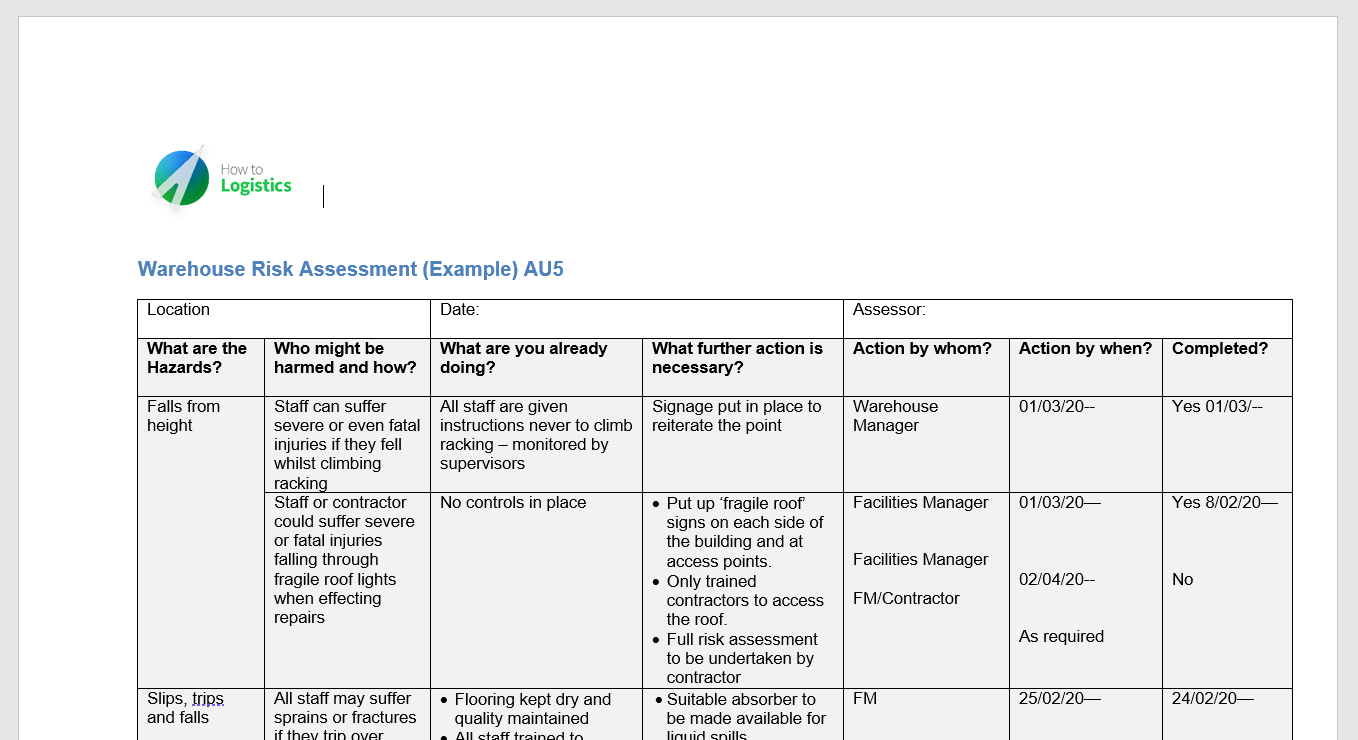Click the Assessor: cell to add a name
The image size is (1358, 740).
887,310
